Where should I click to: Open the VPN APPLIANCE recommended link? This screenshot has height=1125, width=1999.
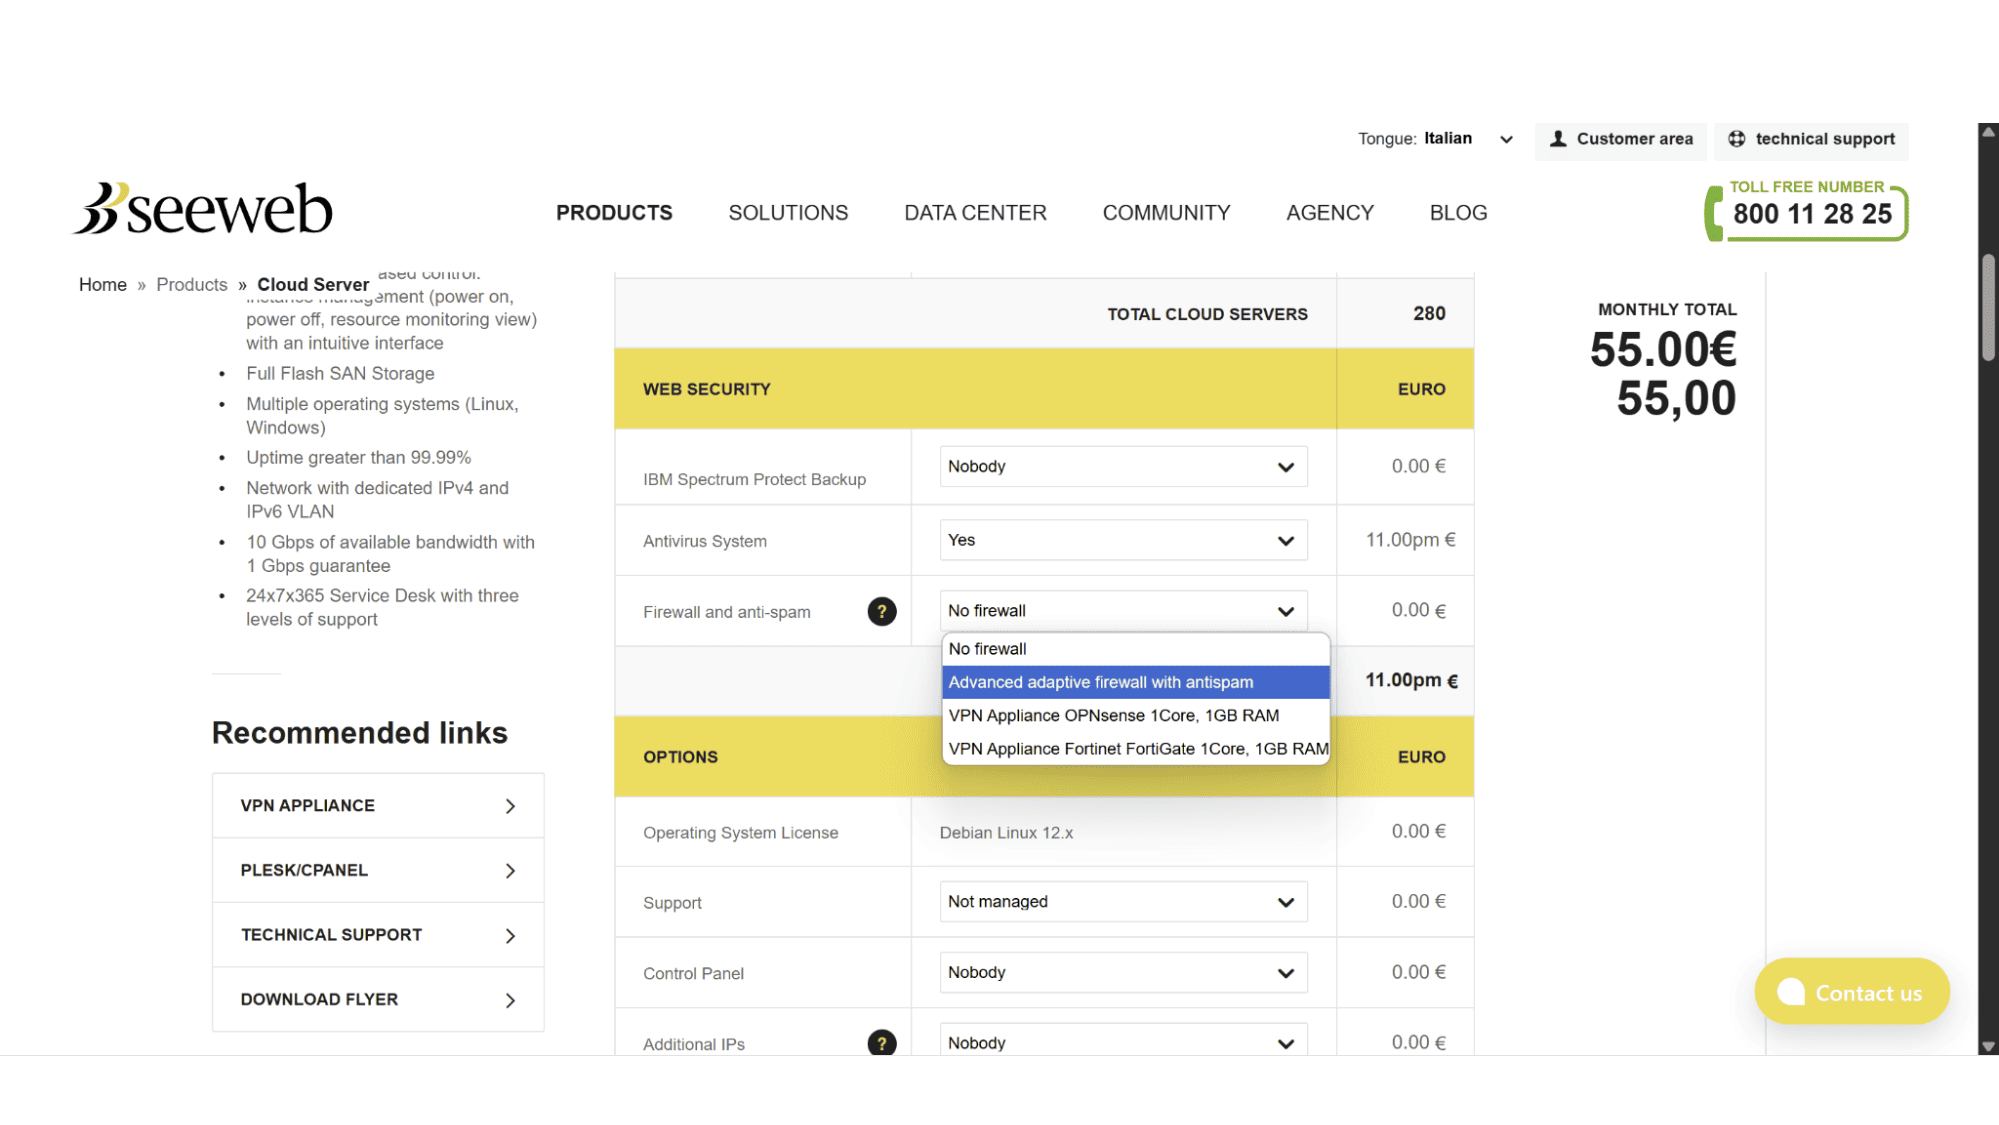click(378, 806)
